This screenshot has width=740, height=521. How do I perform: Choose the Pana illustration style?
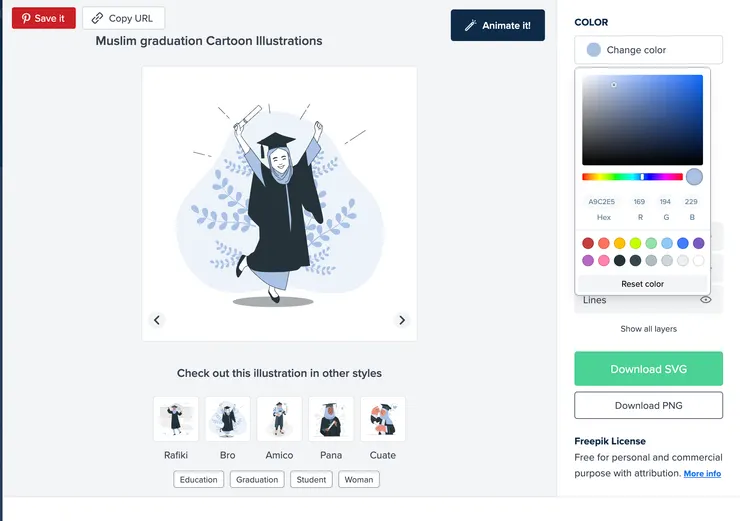[331, 419]
